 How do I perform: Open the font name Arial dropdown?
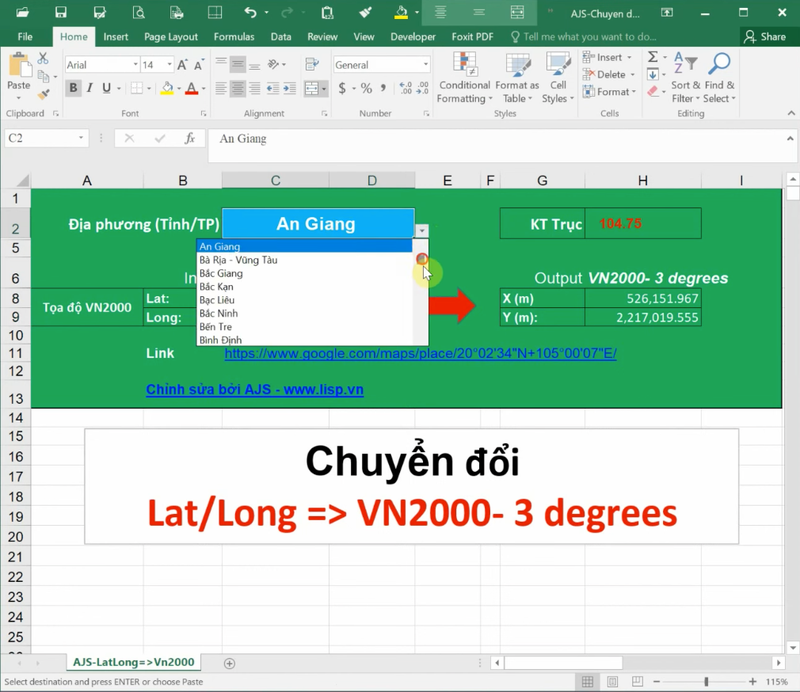click(136, 65)
